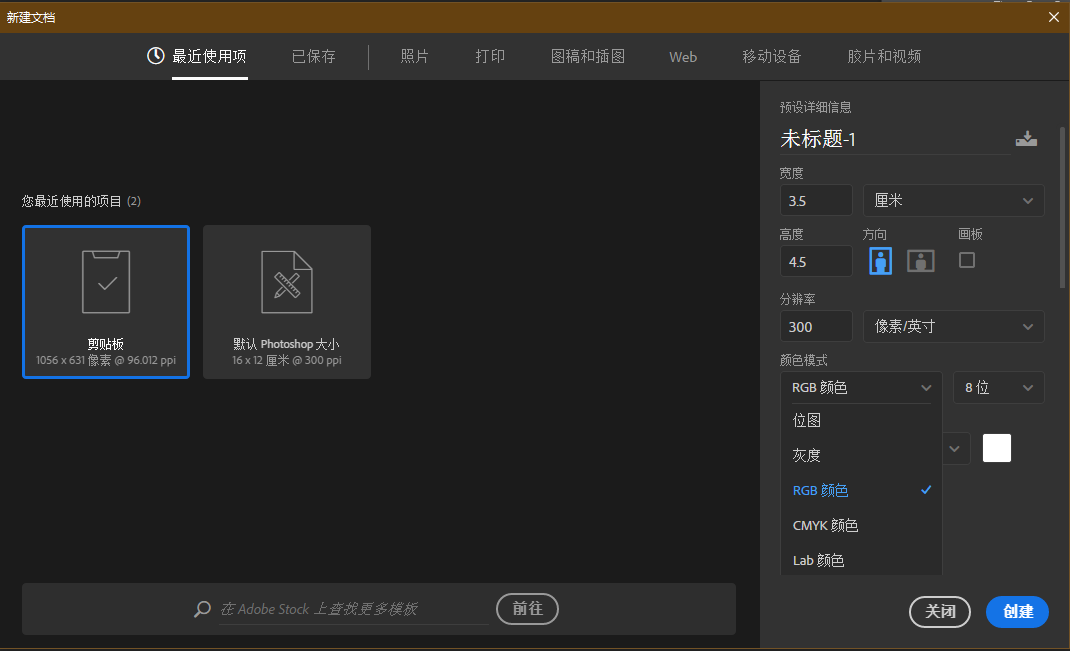
Task: Select the 默认 Photoshop 大小 preset
Action: pos(287,302)
